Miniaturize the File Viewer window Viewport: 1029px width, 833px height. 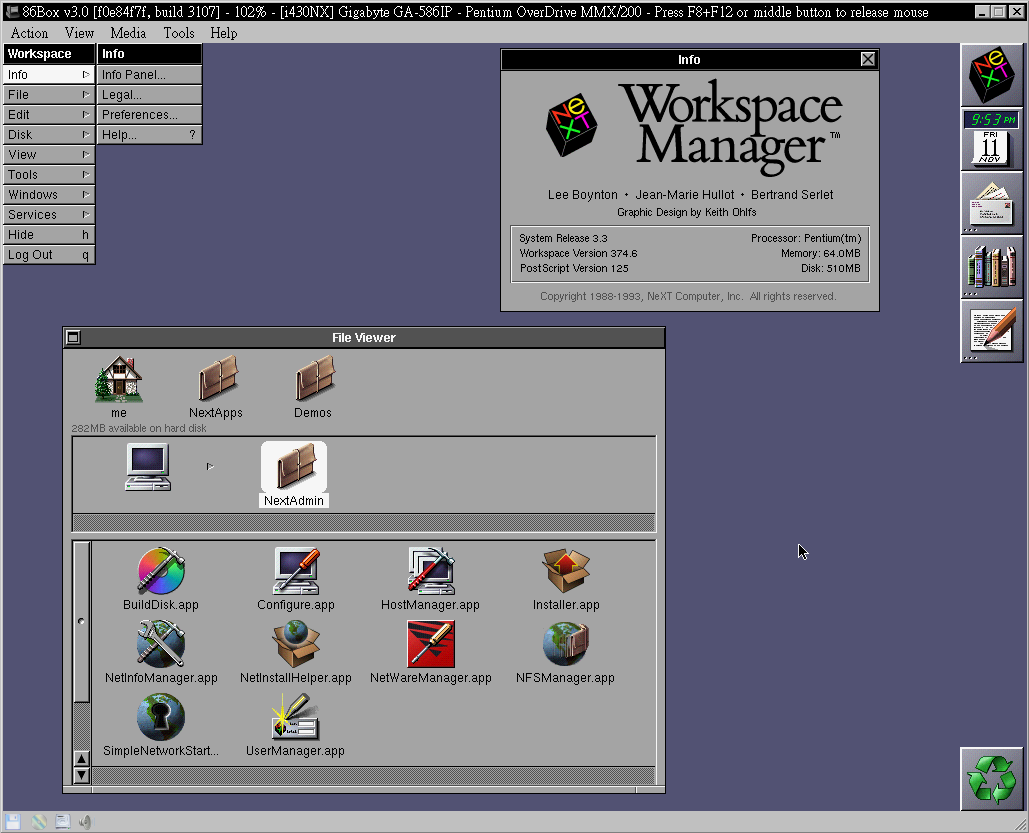click(74, 337)
